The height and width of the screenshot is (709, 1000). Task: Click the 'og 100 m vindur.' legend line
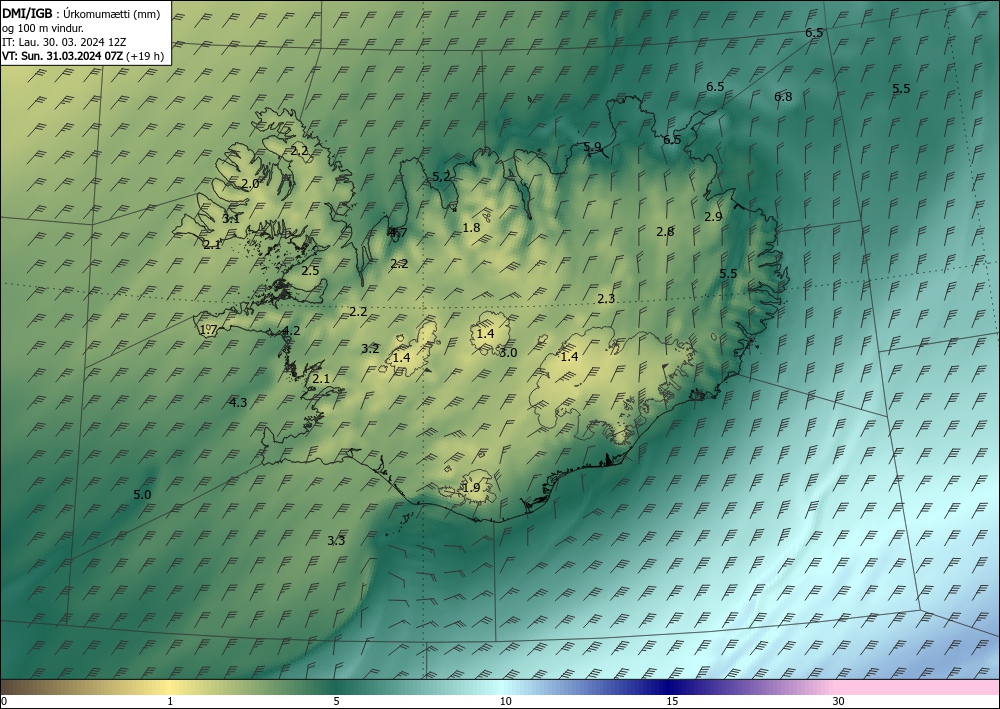(43, 28)
